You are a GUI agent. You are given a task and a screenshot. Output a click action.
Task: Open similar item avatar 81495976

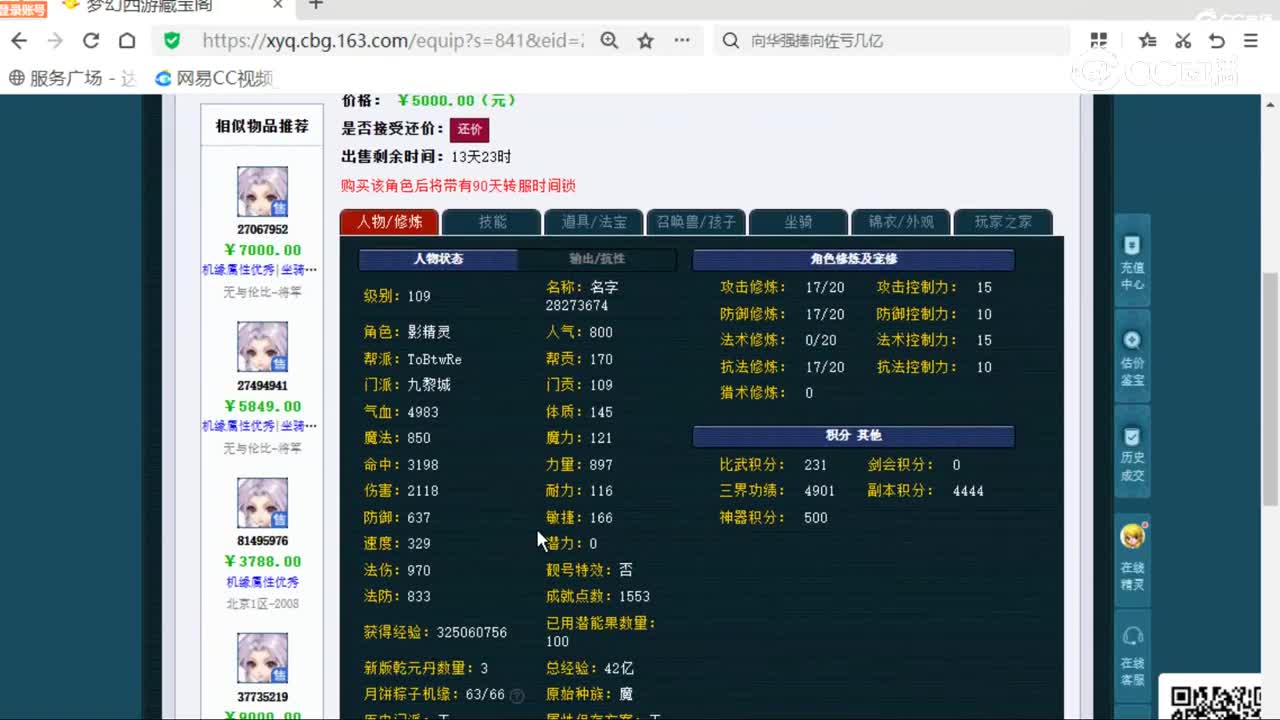click(262, 503)
